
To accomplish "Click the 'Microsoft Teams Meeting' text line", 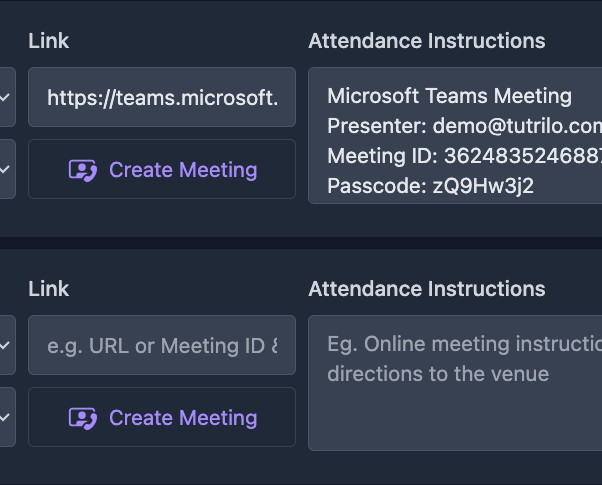I will [450, 96].
